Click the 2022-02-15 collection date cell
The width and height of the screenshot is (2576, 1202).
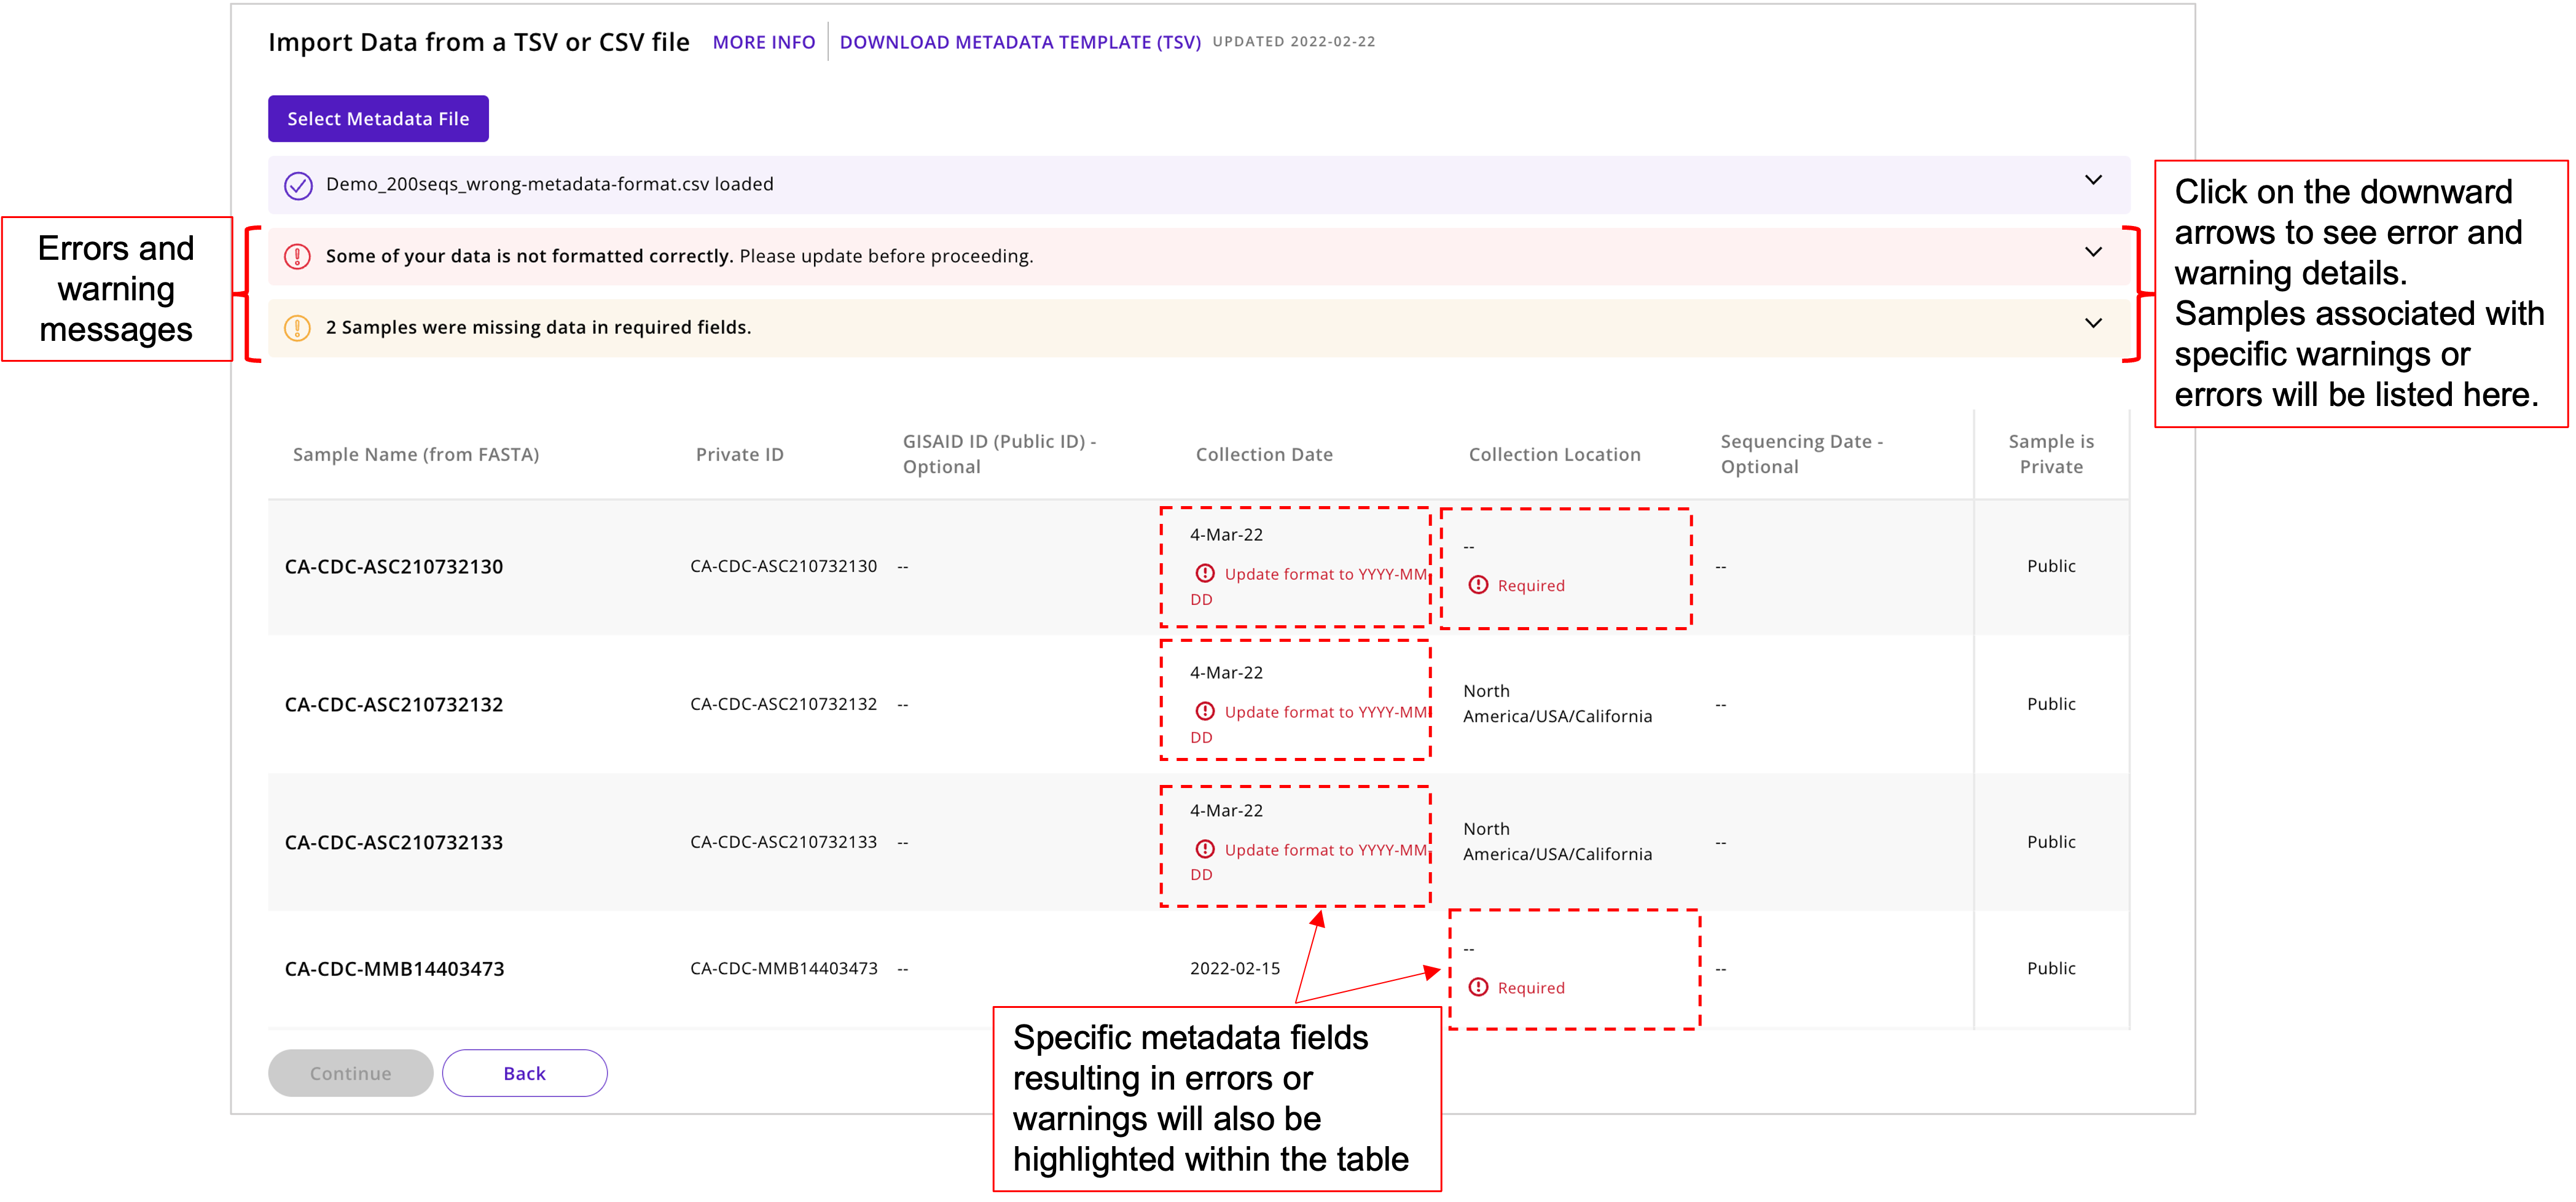pos(1235,968)
